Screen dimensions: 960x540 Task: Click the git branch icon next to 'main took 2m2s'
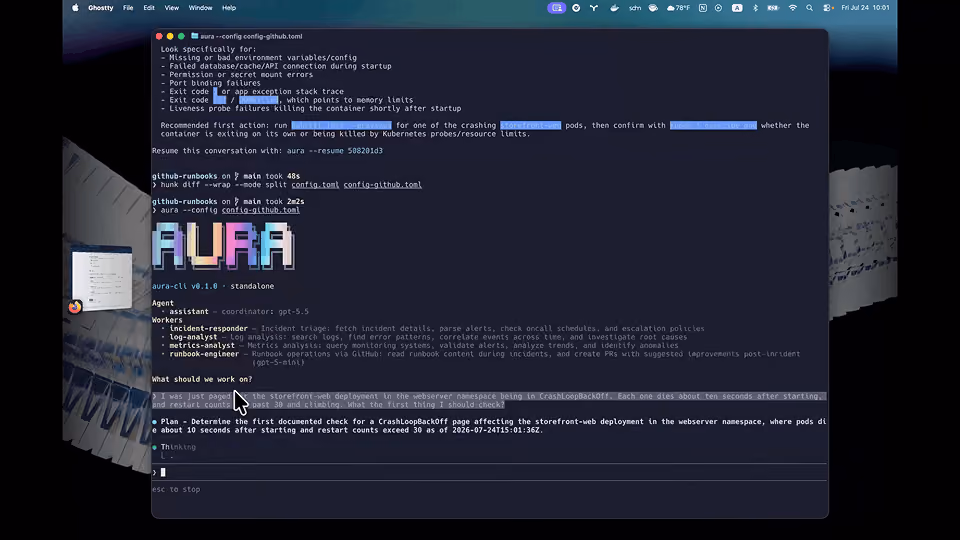pyautogui.click(x=236, y=201)
